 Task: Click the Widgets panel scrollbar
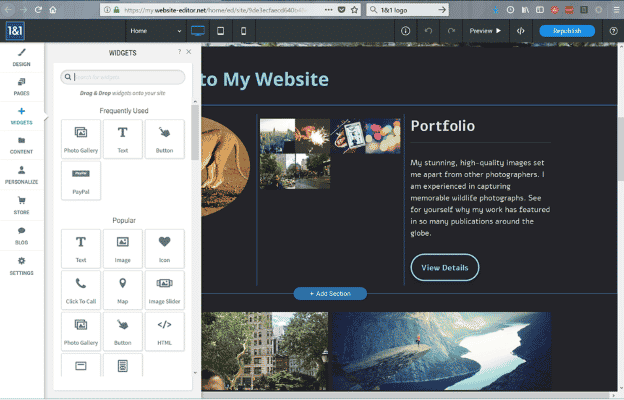click(195, 132)
